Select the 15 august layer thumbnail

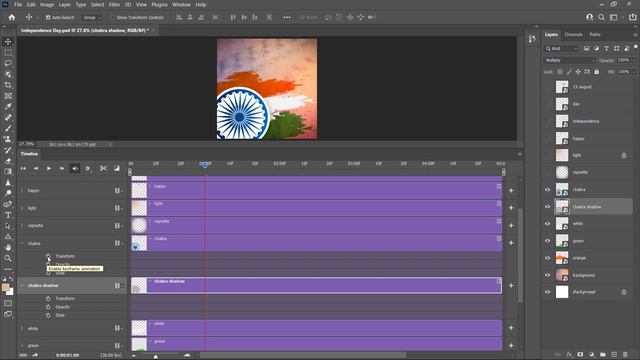coord(562,87)
